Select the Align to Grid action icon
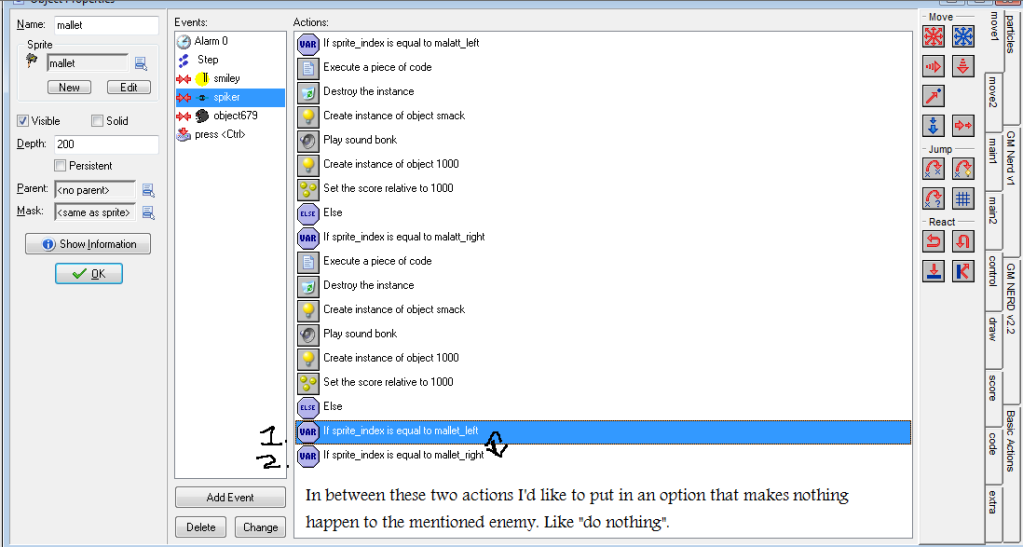Image resolution: width=1023 pixels, height=547 pixels. (x=963, y=198)
